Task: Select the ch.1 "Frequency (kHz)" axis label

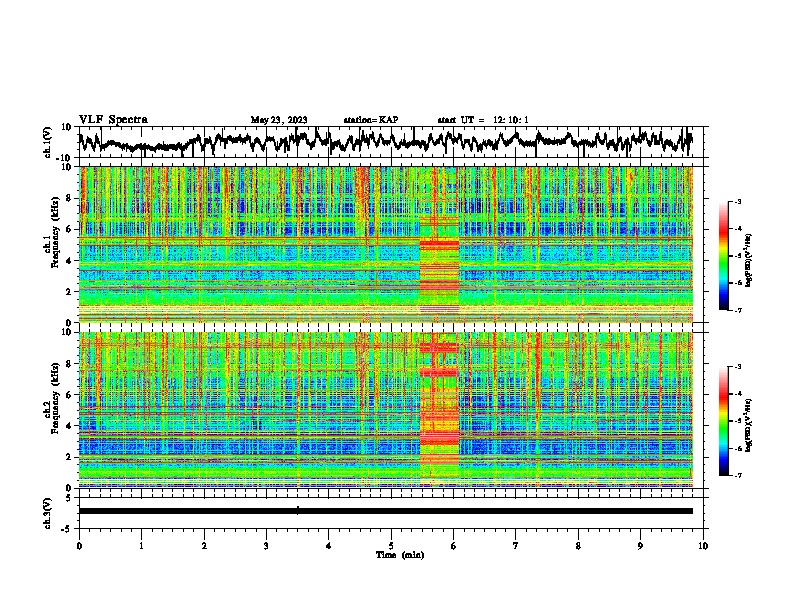Action: 55,232
